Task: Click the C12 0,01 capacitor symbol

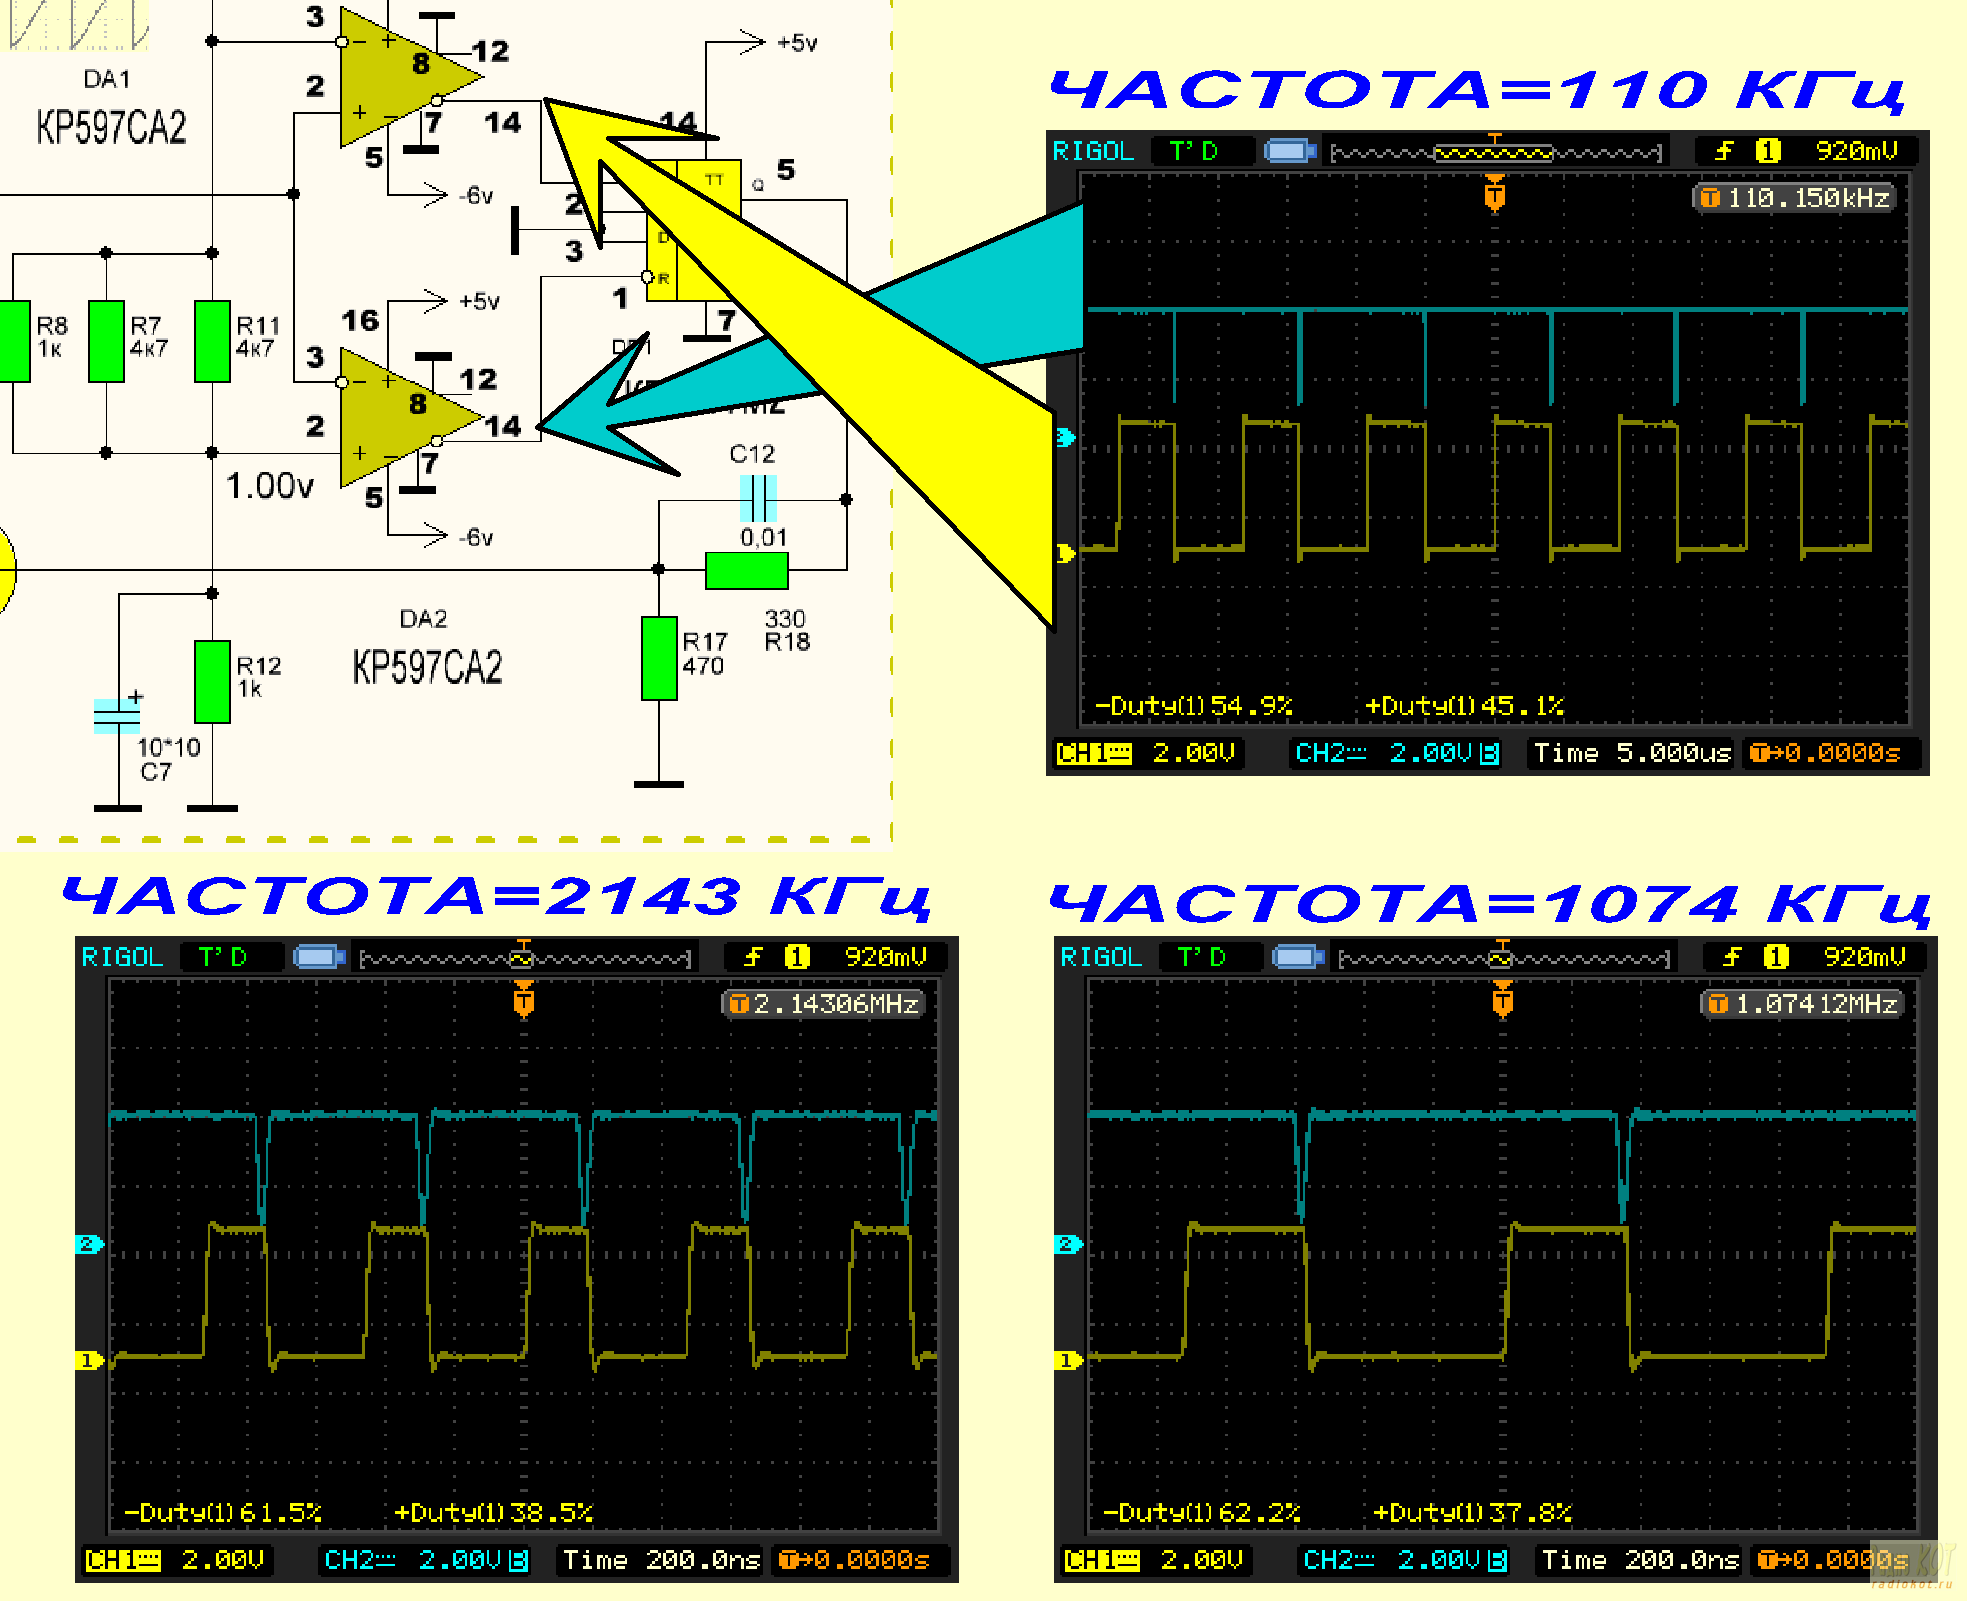Action: (x=758, y=498)
